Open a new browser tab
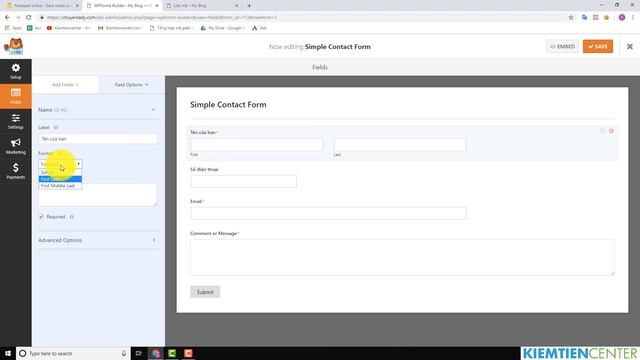 (249, 6)
